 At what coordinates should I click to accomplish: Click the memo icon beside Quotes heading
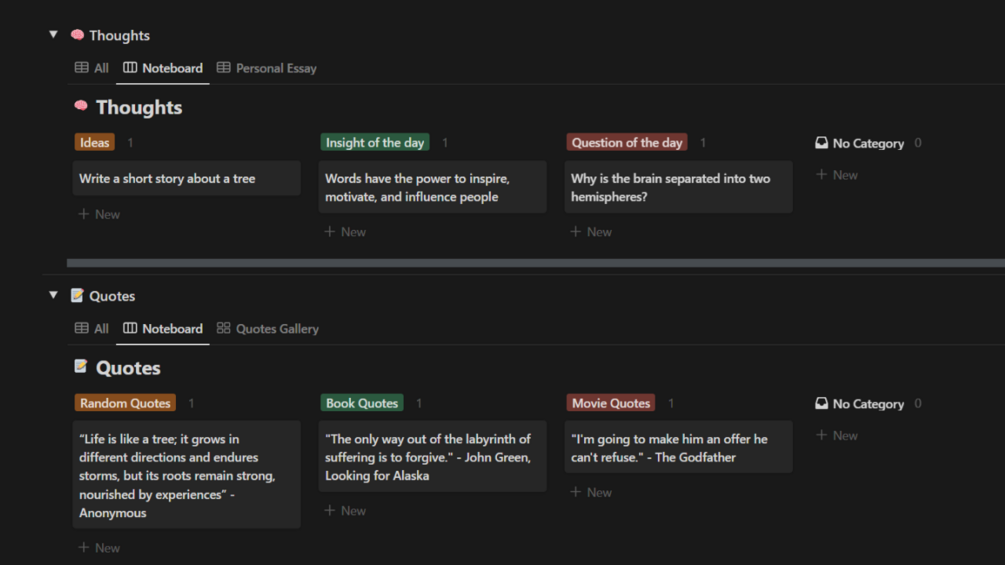81,368
